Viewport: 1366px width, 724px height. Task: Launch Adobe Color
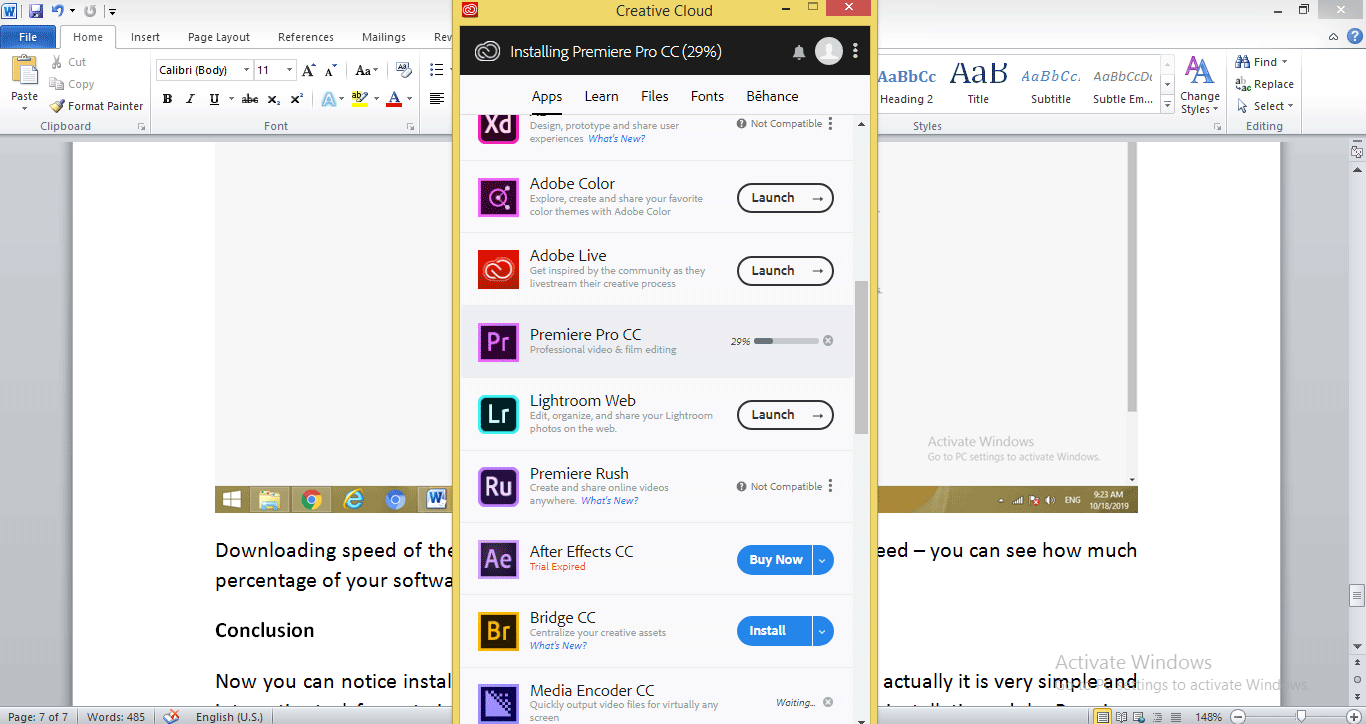785,198
